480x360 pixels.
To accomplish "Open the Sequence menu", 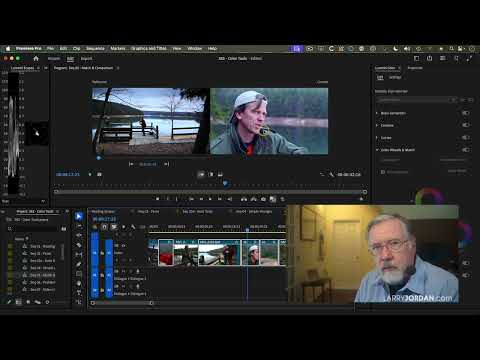I will point(95,49).
